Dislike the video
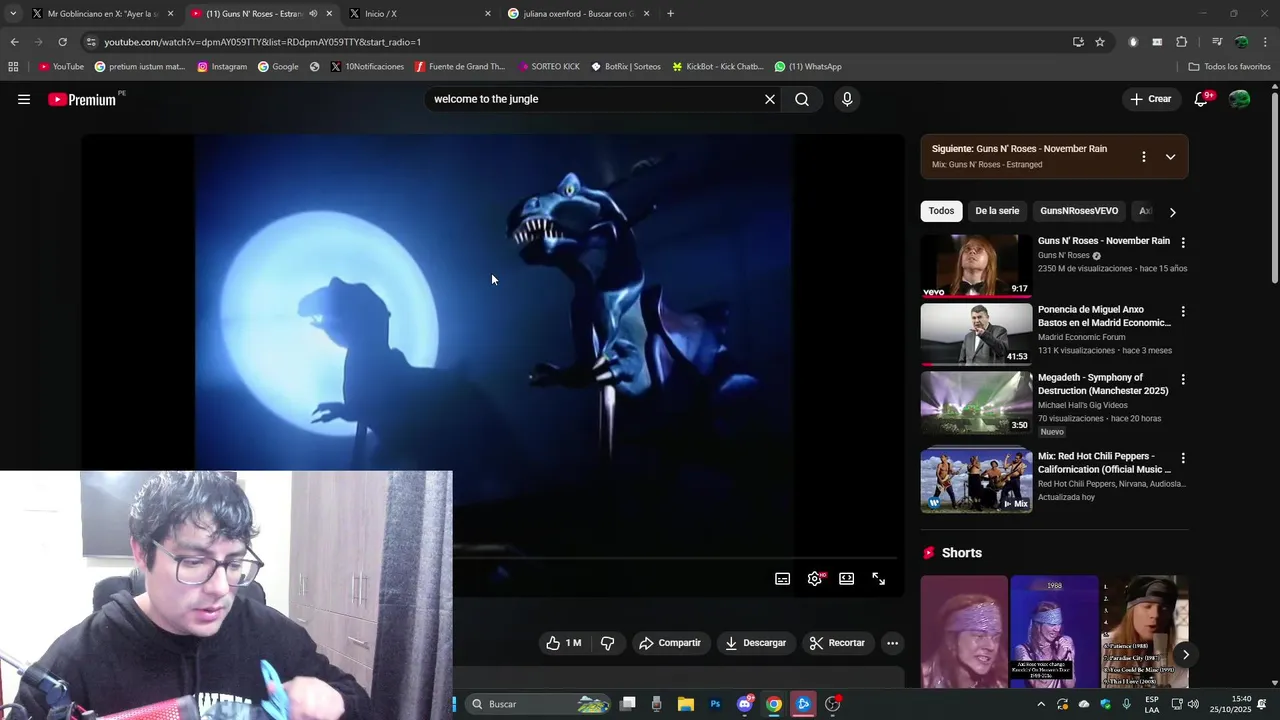This screenshot has width=1280, height=720. pos(607,643)
